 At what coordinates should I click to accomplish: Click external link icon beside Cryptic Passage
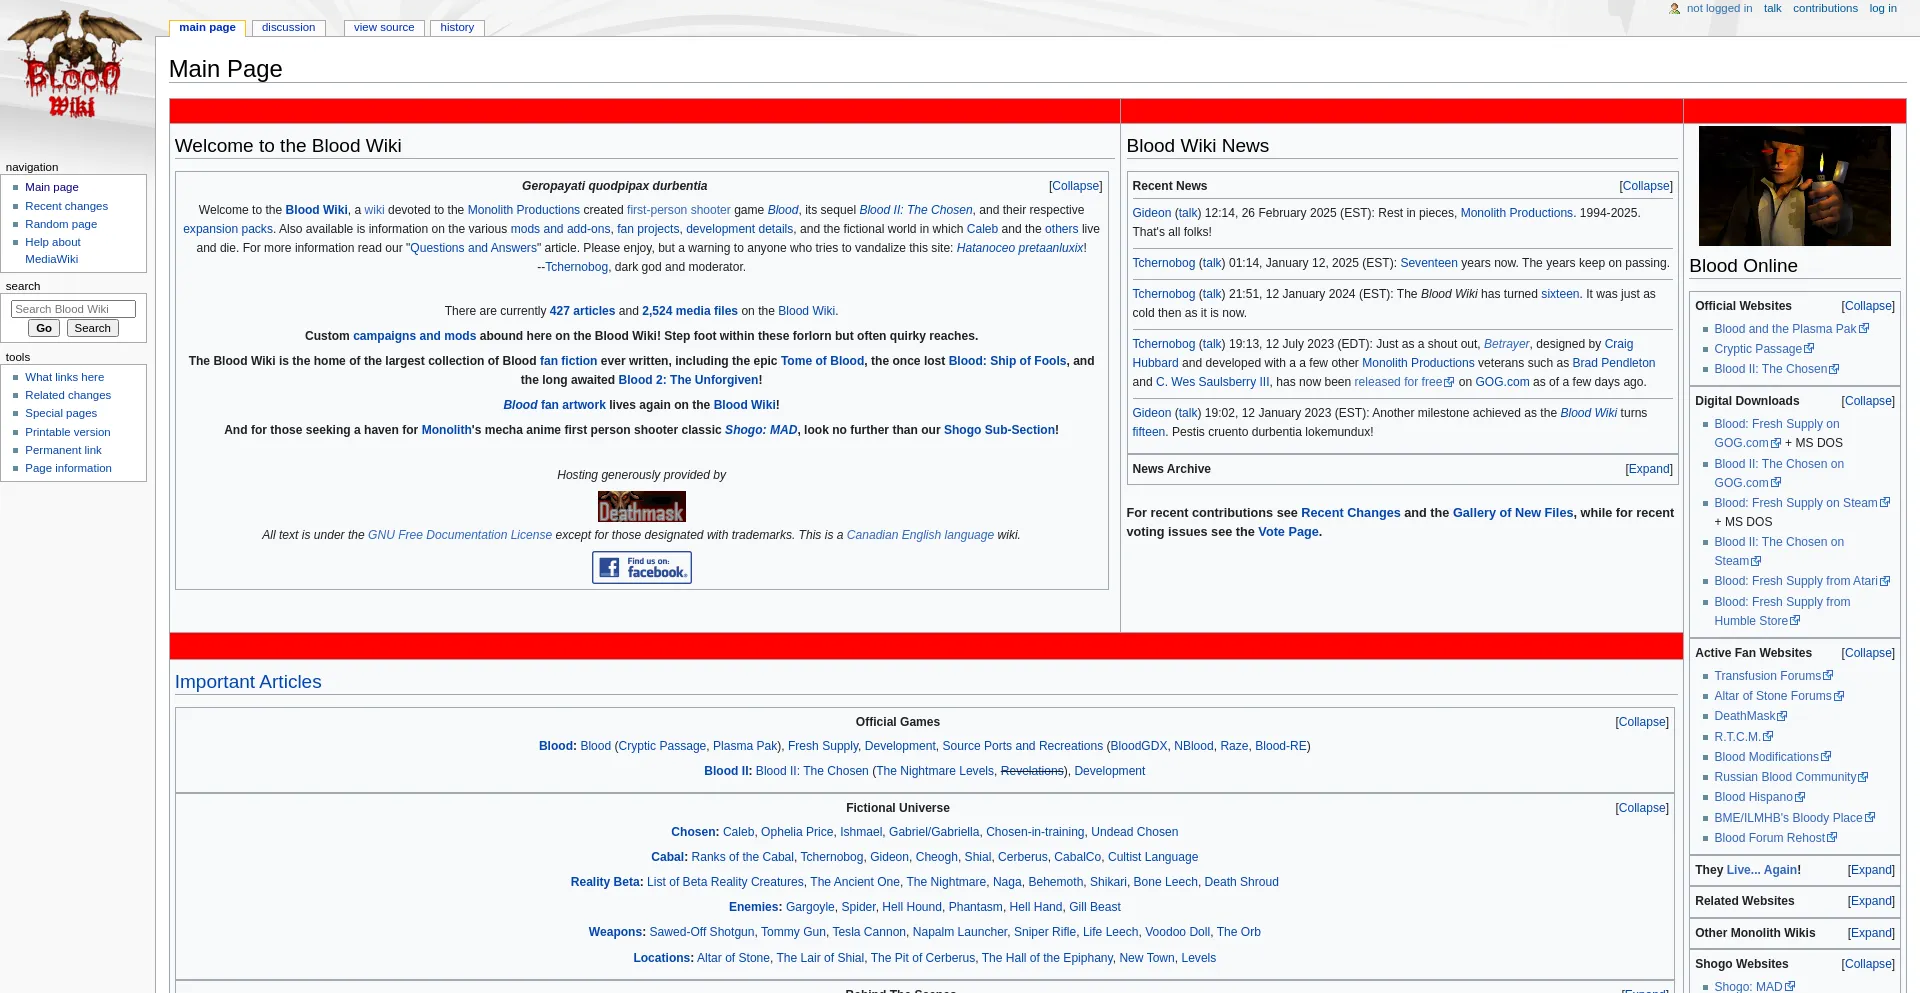pos(1809,349)
